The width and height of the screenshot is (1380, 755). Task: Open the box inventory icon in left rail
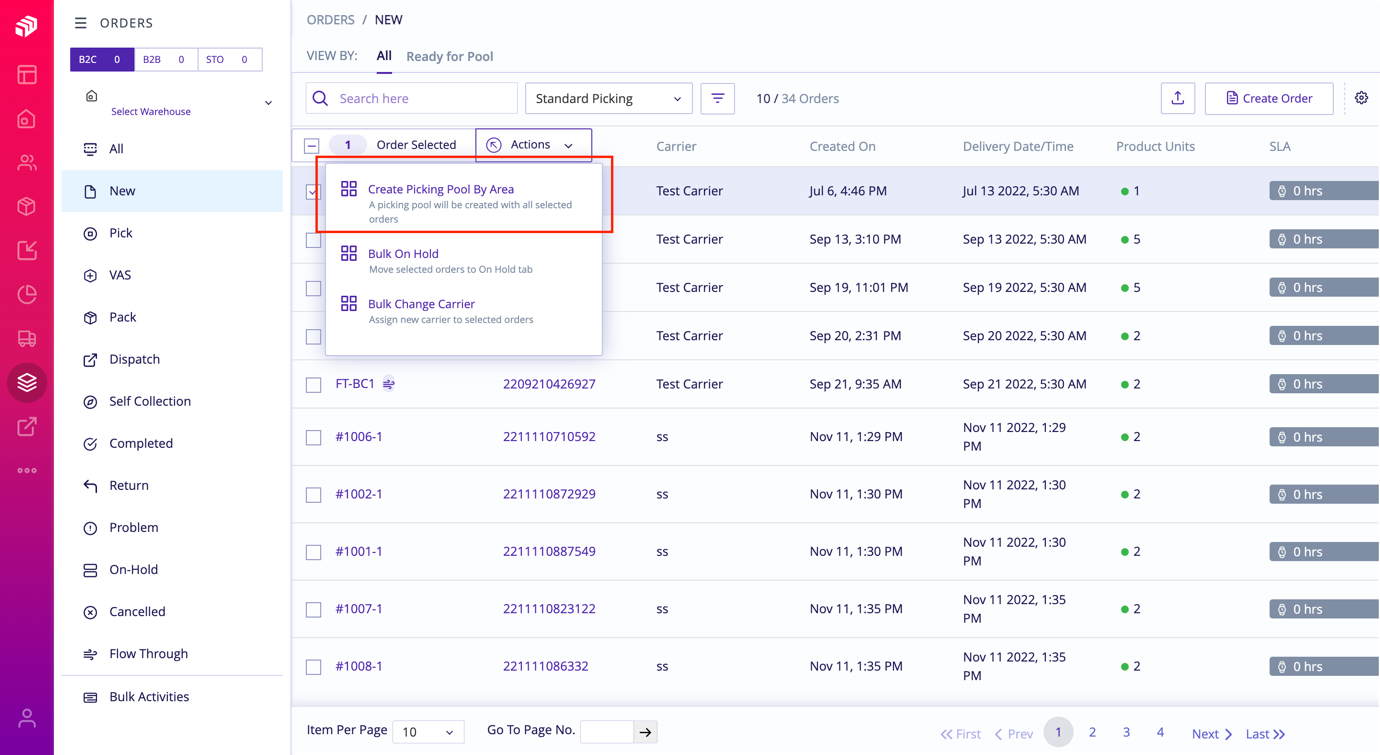point(27,207)
